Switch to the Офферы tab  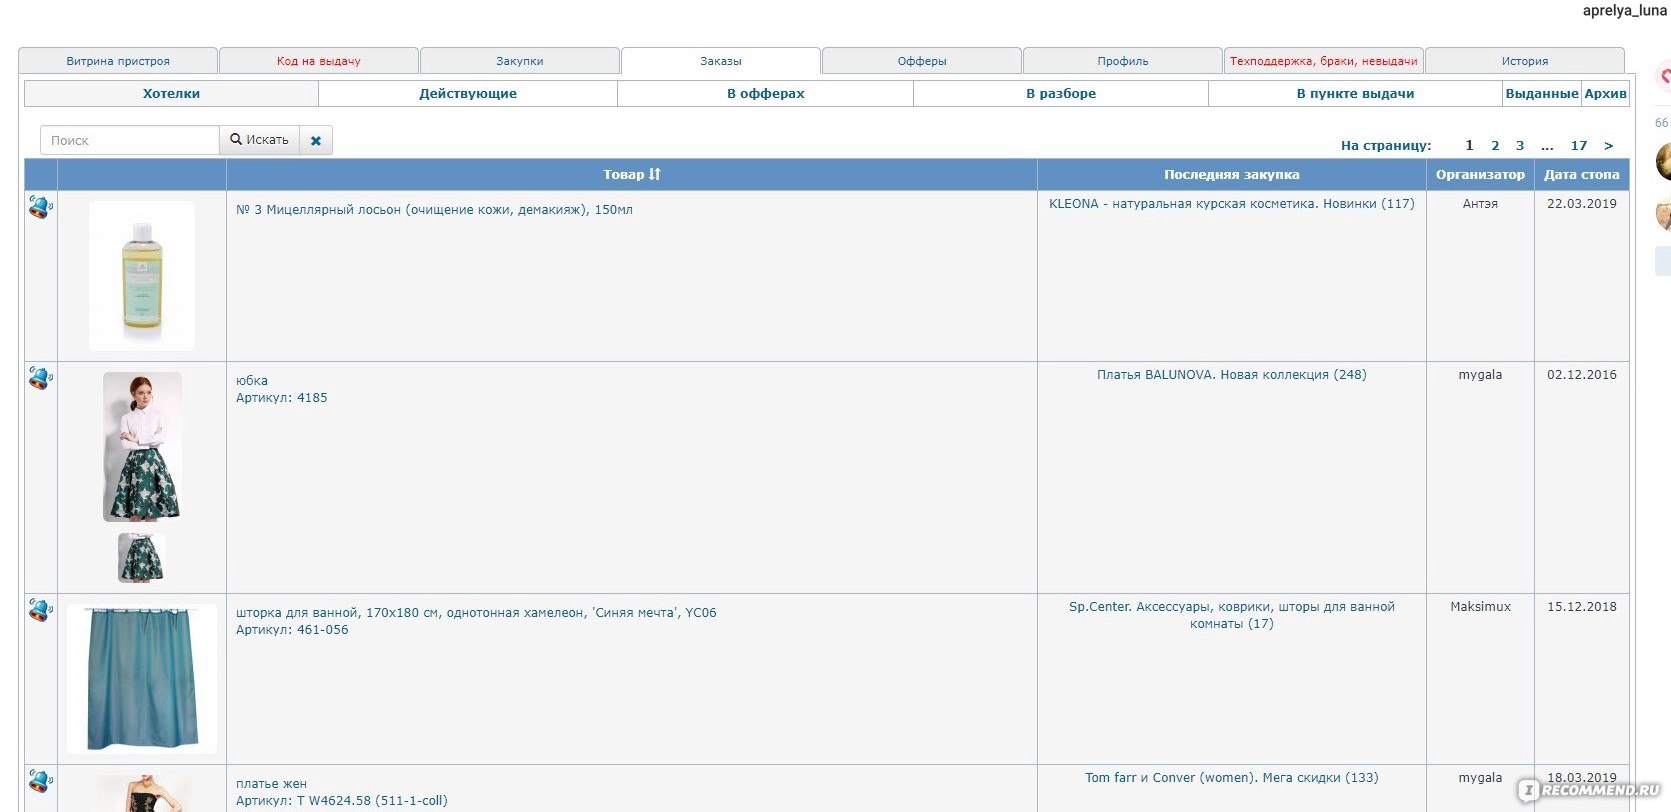pyautogui.click(x=922, y=61)
